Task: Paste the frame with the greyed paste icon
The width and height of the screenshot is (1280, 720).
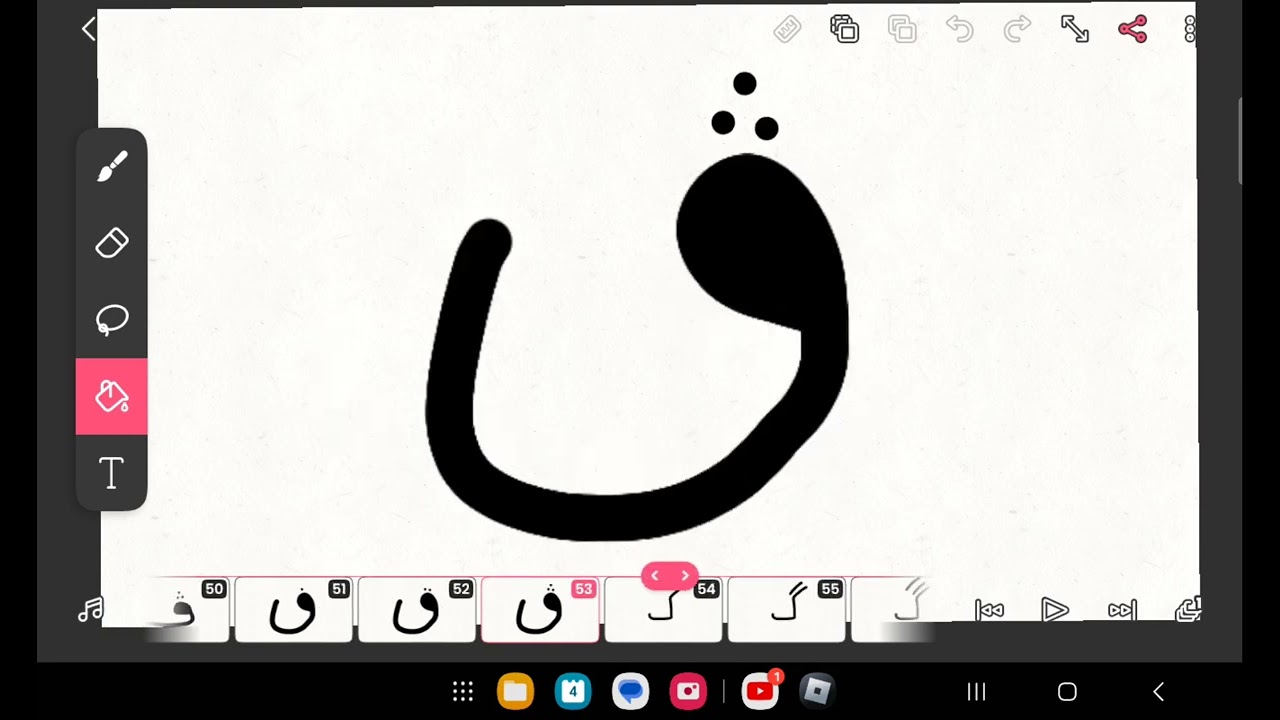Action: [x=902, y=30]
